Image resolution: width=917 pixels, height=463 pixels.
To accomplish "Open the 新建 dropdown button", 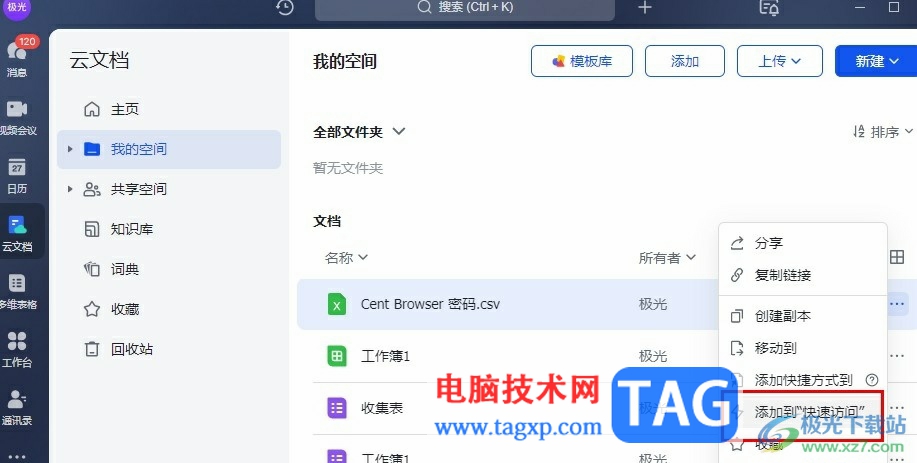I will [x=876, y=61].
